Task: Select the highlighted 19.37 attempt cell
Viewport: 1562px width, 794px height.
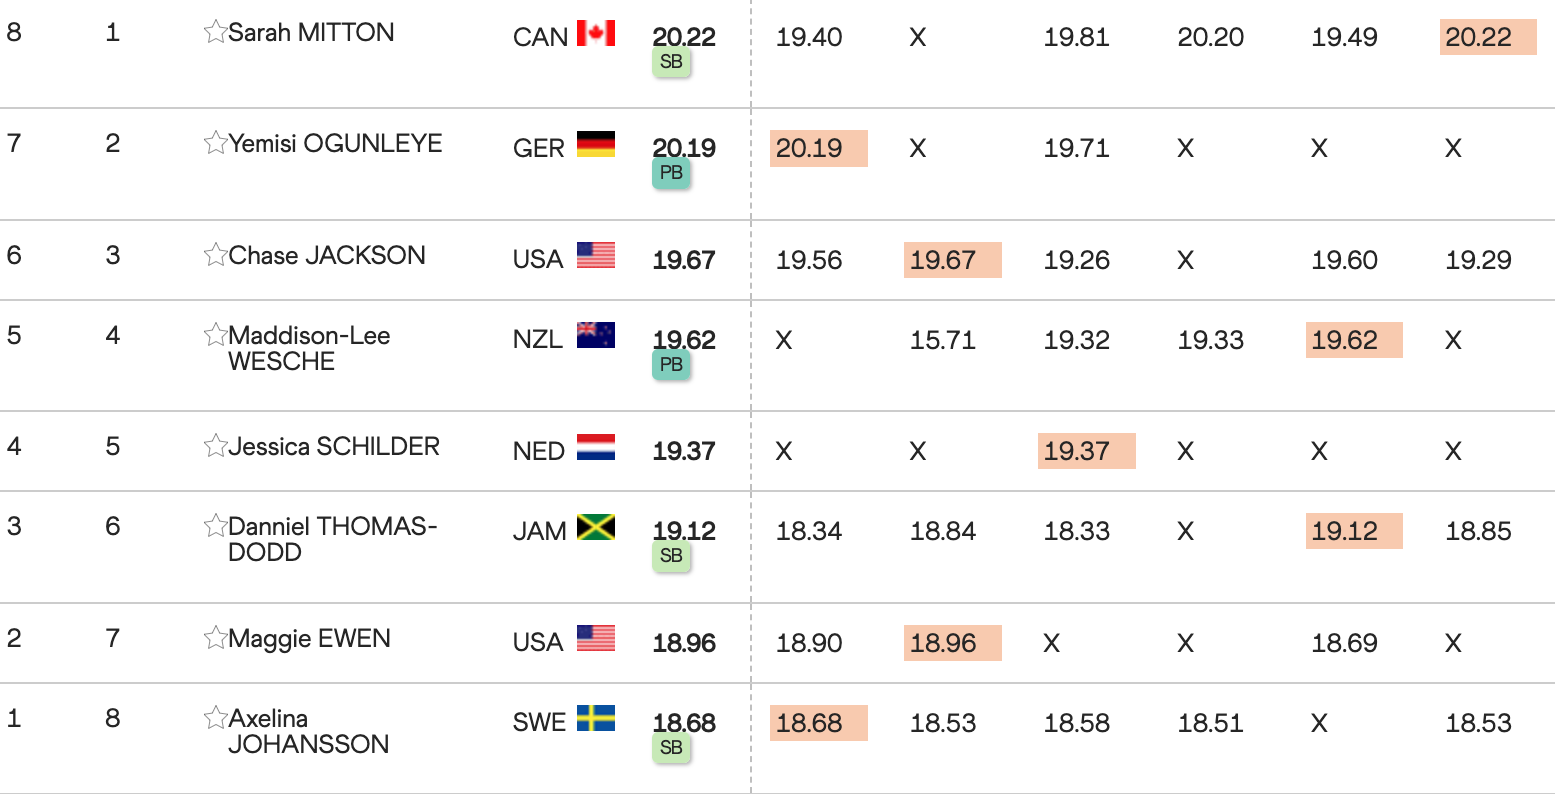Action: 1086,451
